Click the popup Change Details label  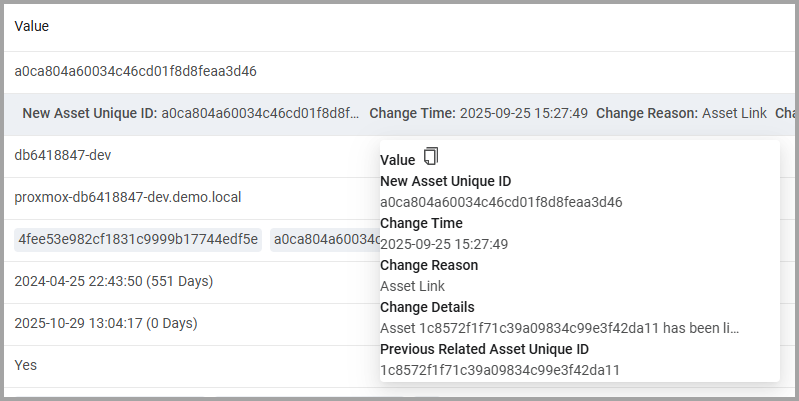pyautogui.click(x=428, y=307)
